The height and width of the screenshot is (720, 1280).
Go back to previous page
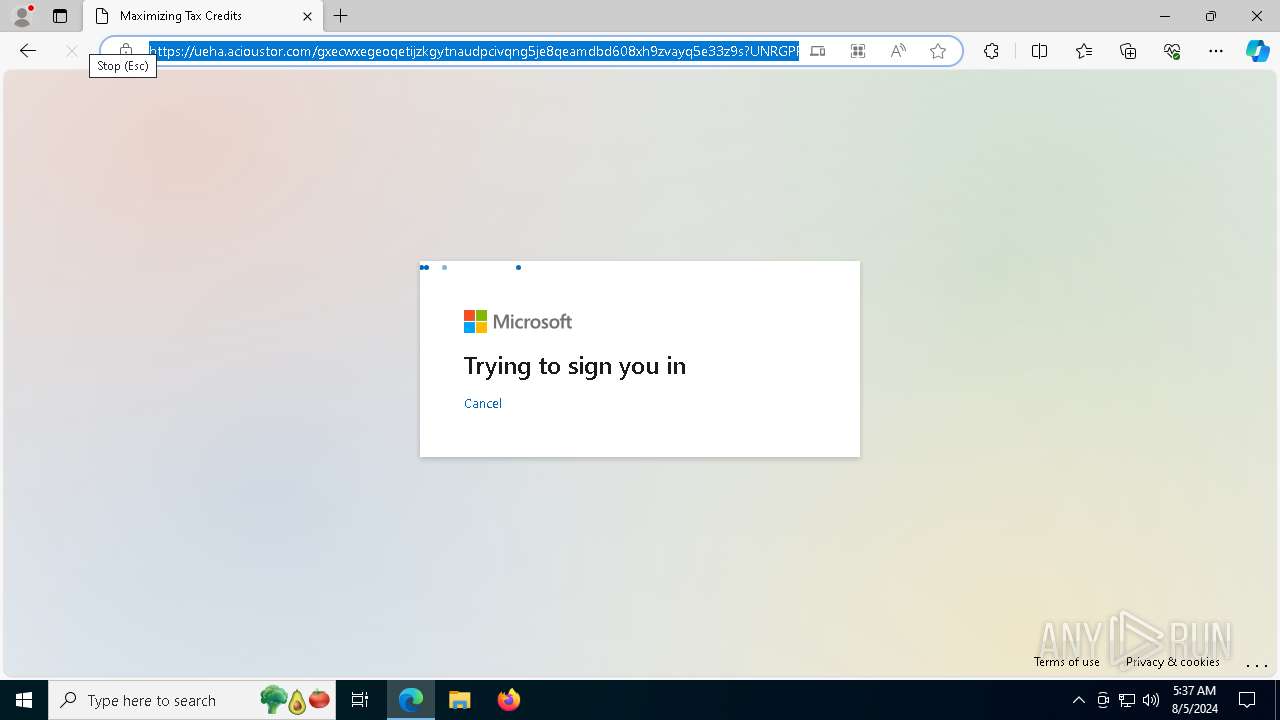point(28,51)
